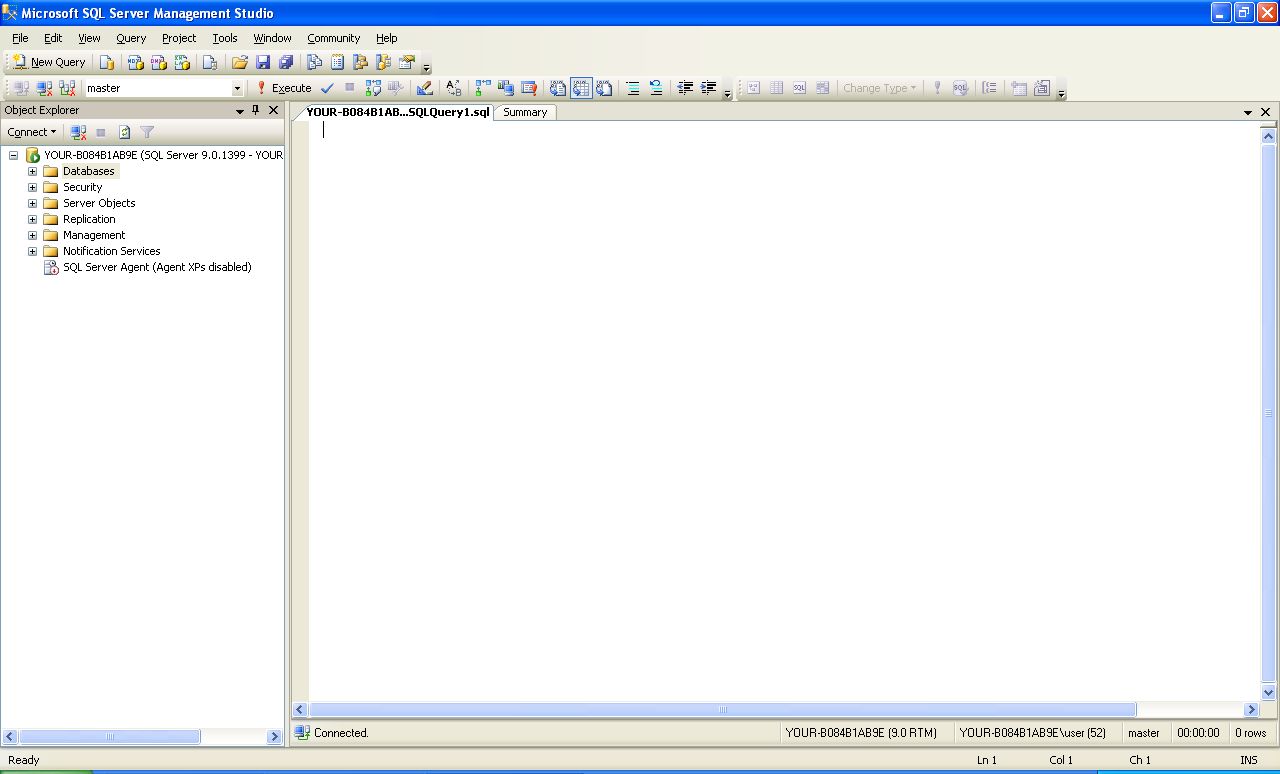Show the Registered Servers window
Screen dimensions: 1280x774
314,62
